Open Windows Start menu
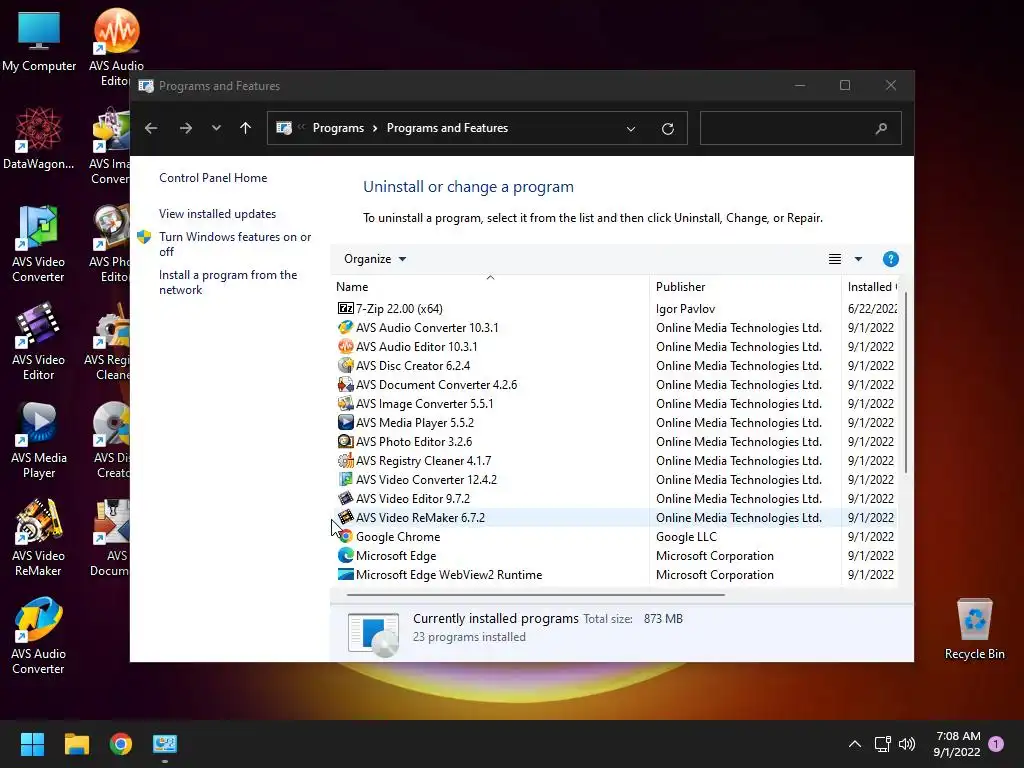 coord(32,744)
